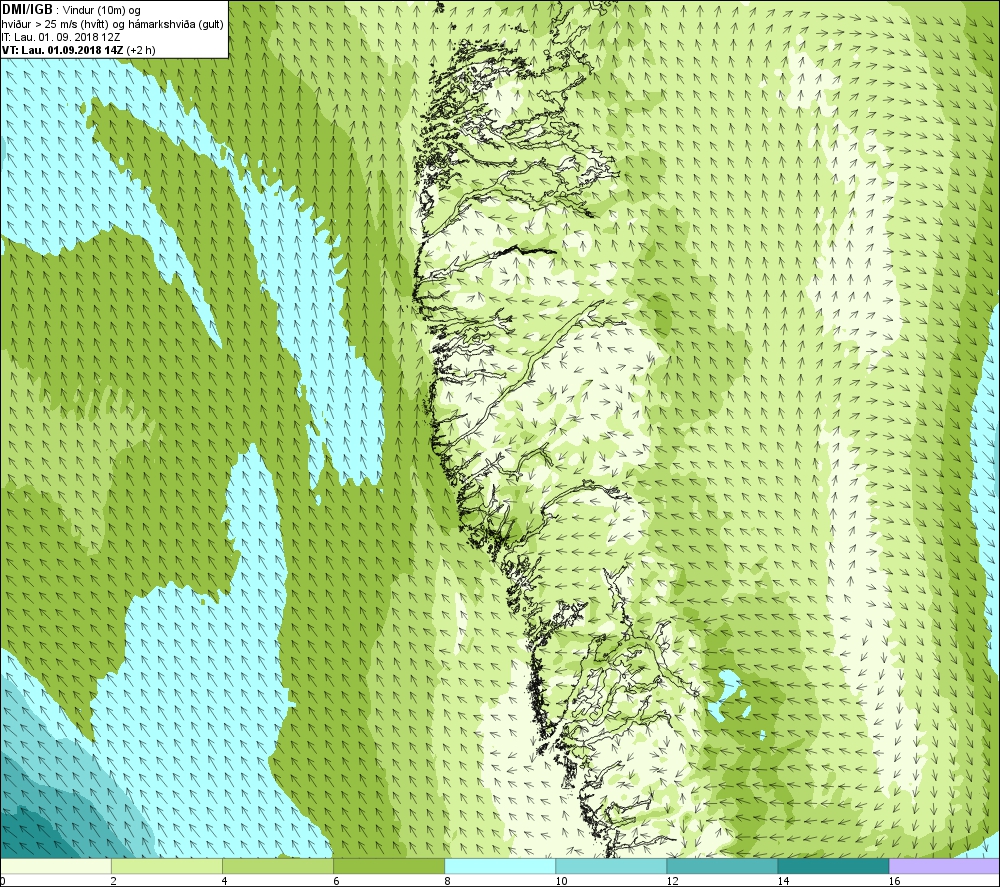Image resolution: width=1000 pixels, height=887 pixels.
Task: Click the '4' label on the wind scale
Action: pyautogui.click(x=224, y=881)
